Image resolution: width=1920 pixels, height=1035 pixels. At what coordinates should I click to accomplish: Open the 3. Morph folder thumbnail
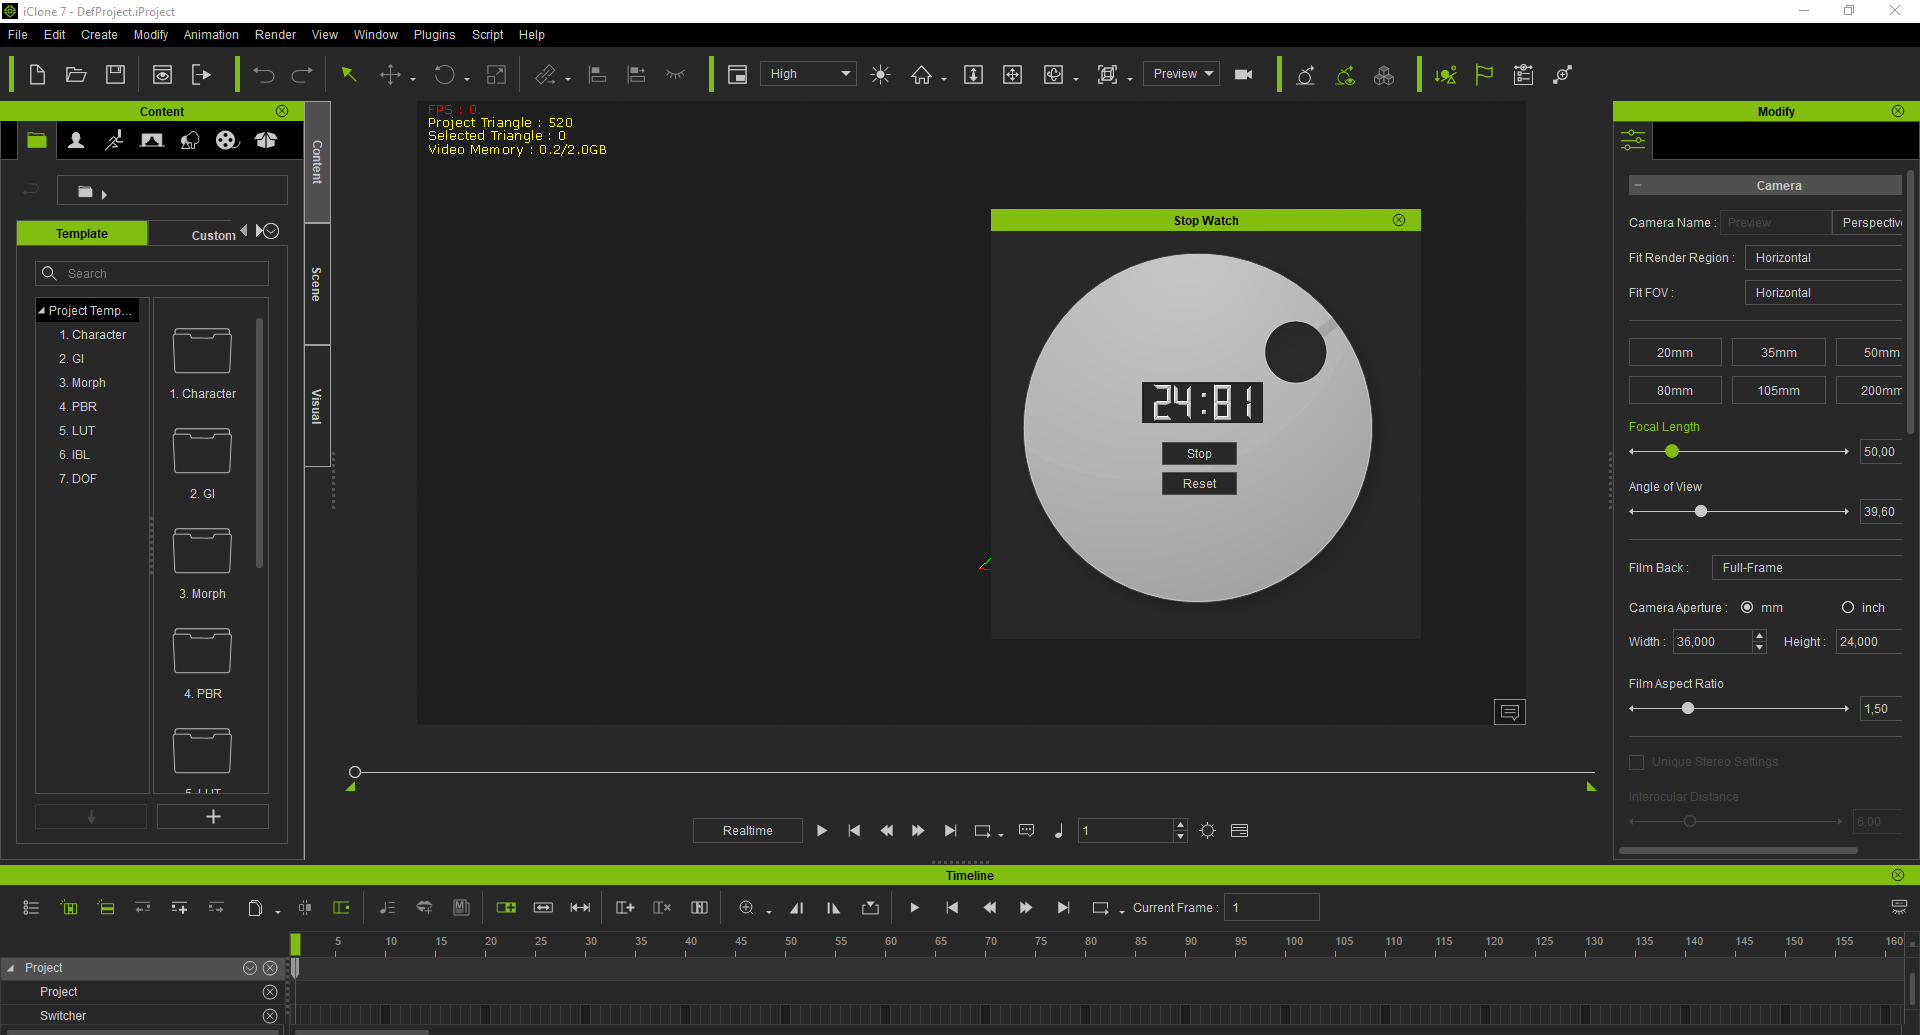click(202, 551)
